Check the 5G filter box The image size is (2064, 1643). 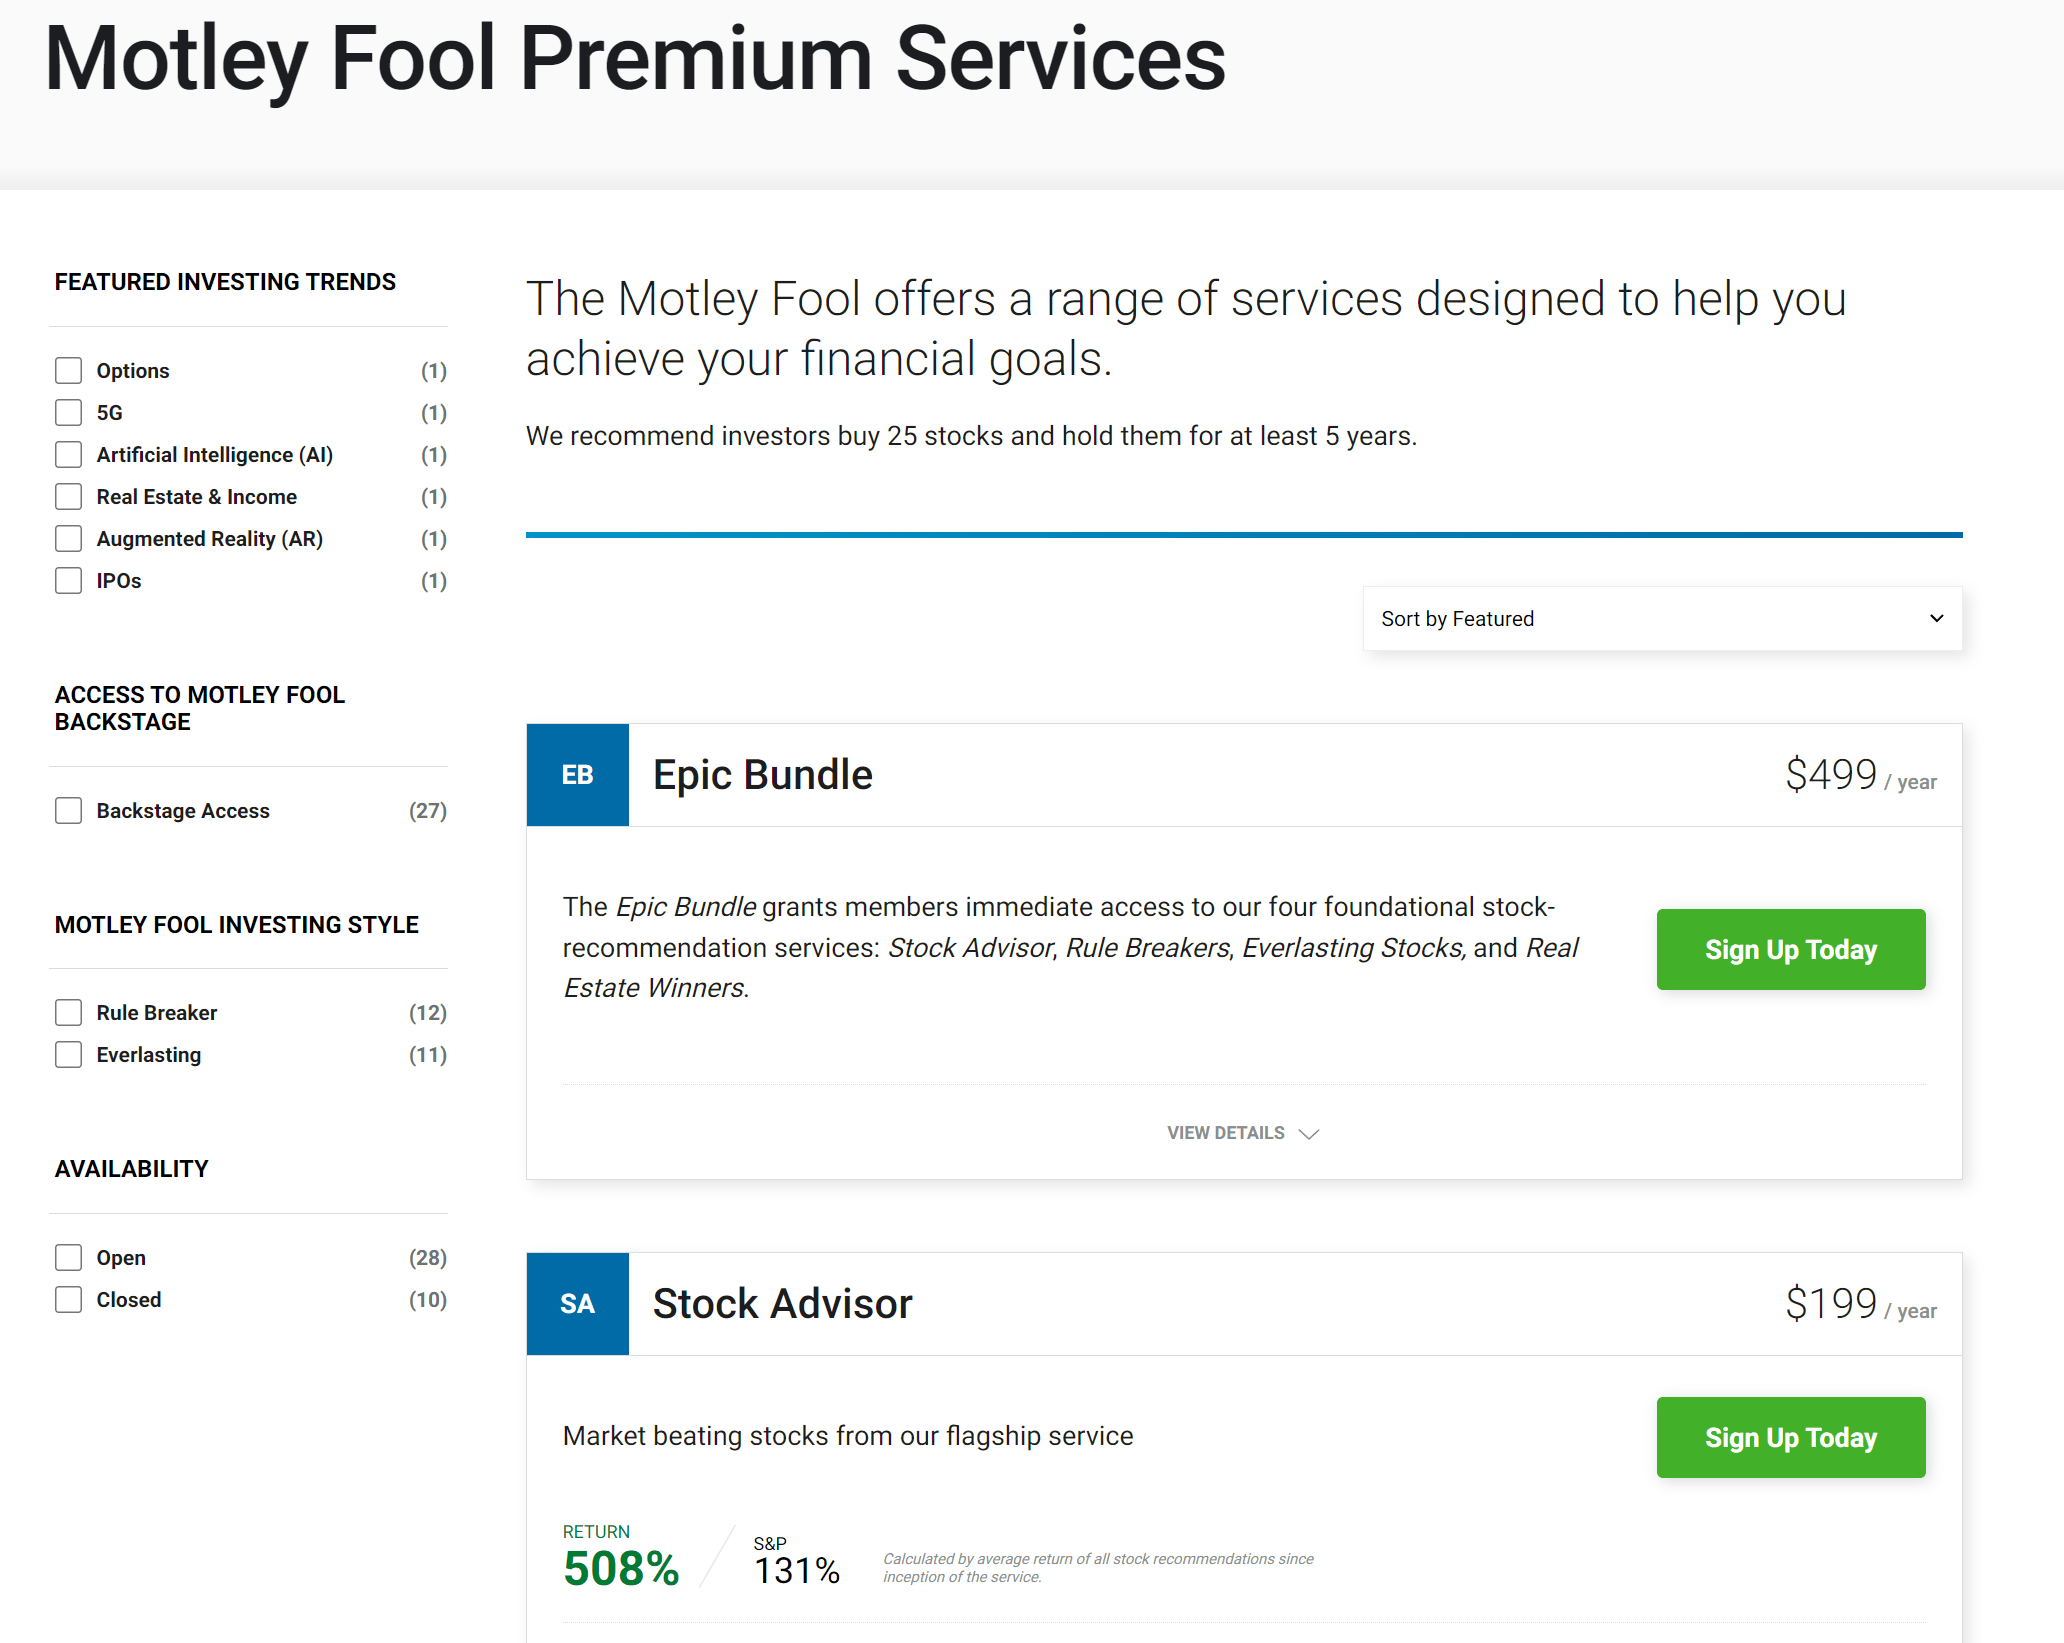69,413
